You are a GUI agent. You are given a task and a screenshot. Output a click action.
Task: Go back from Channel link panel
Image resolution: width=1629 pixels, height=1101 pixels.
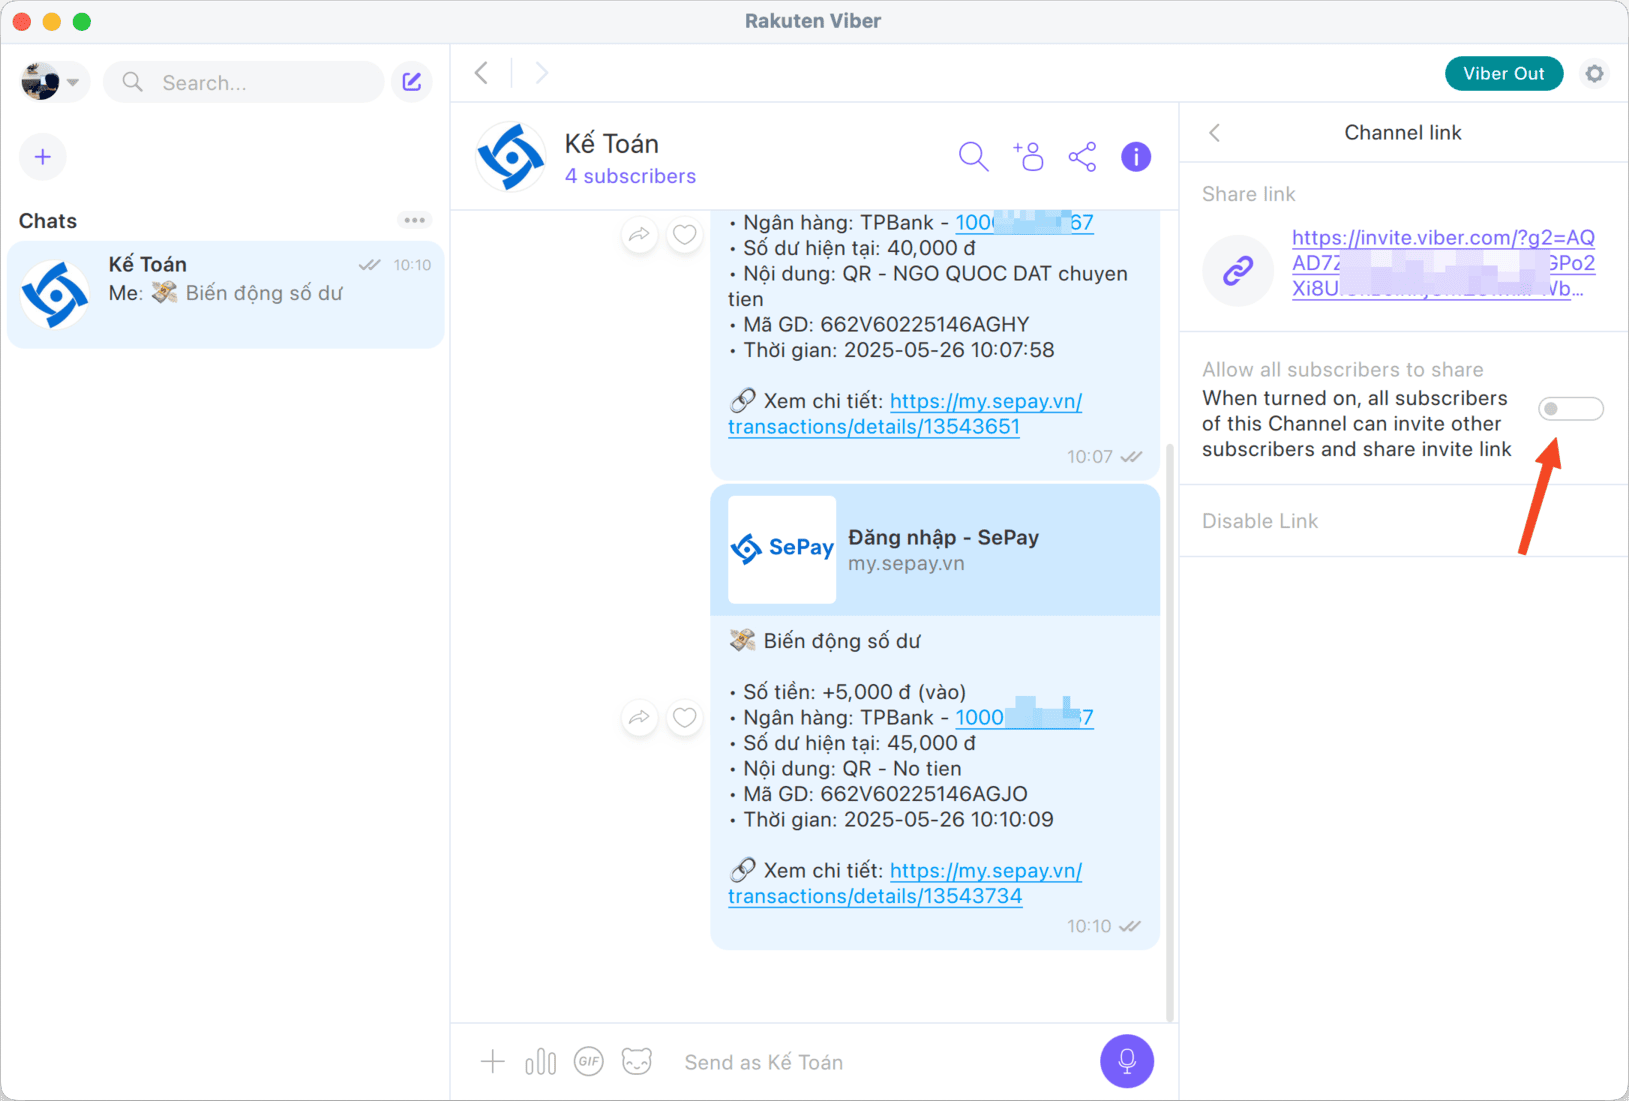1215,133
